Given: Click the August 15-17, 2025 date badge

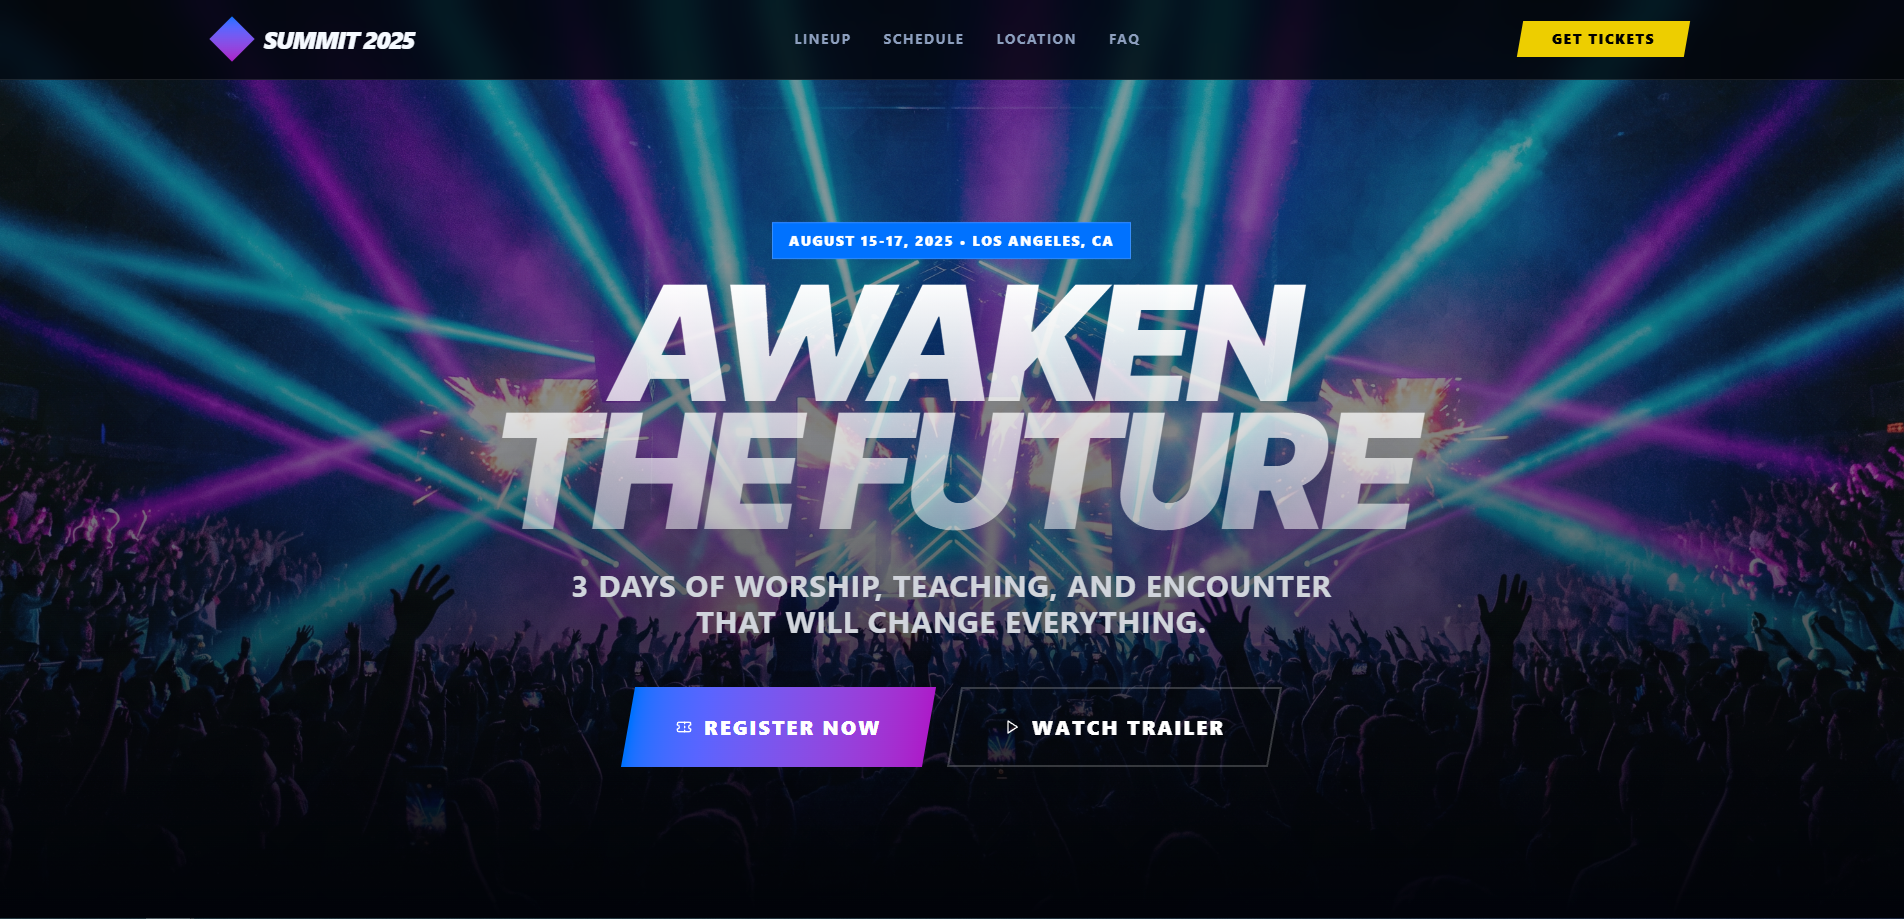Looking at the screenshot, I should 951,241.
